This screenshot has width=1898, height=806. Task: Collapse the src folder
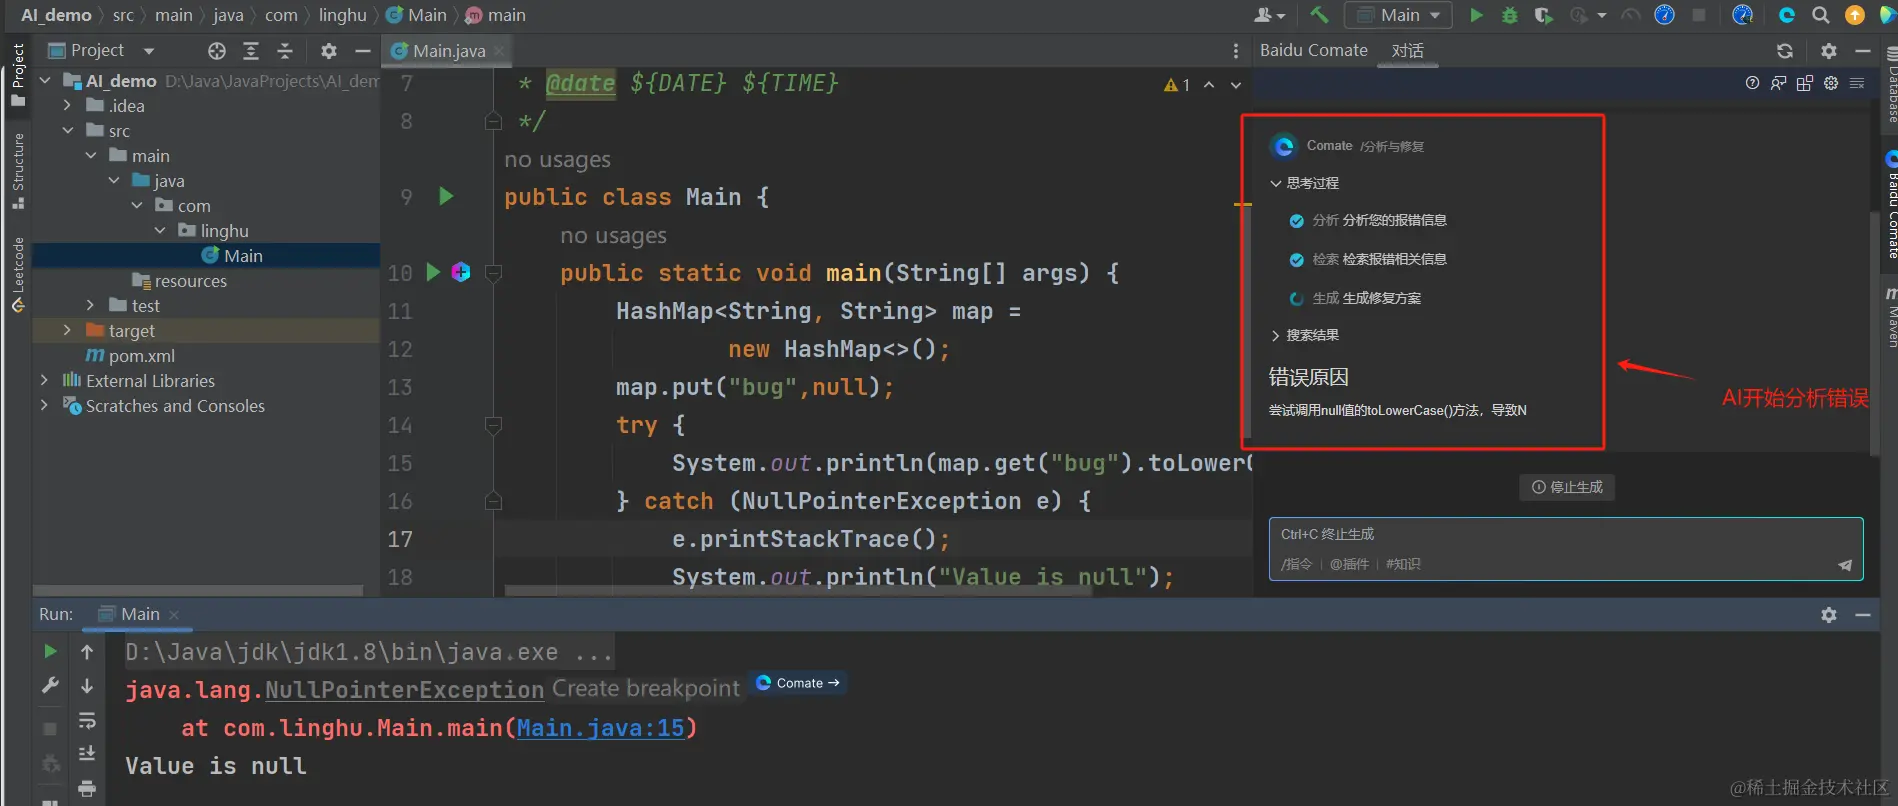point(68,130)
